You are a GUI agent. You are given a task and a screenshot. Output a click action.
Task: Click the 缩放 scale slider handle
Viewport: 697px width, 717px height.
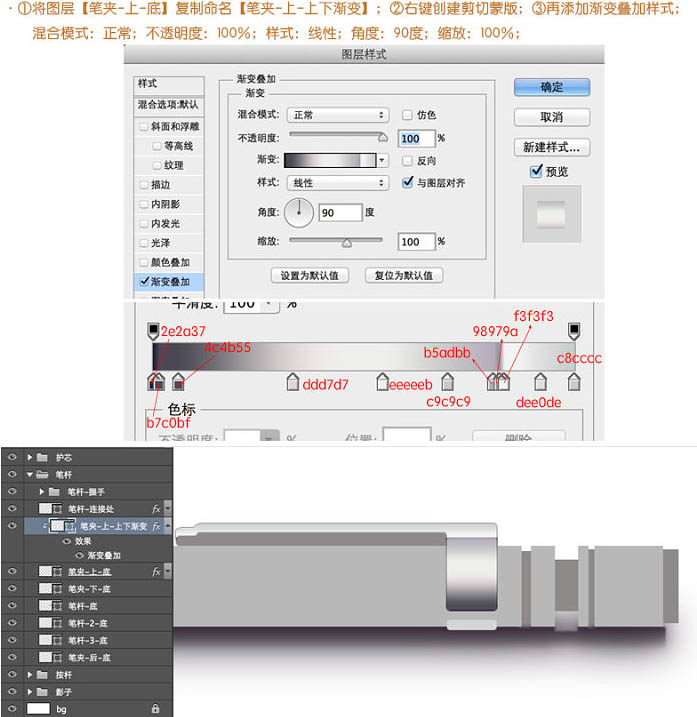point(347,243)
